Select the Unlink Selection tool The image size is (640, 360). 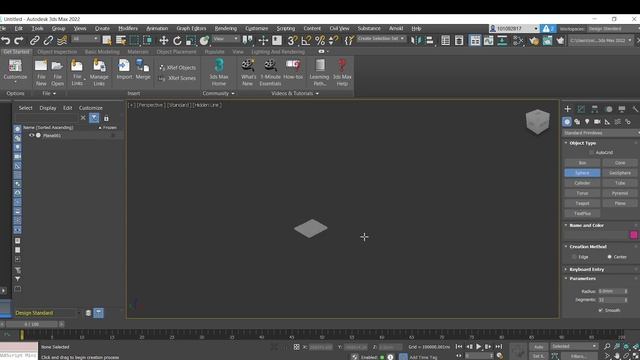pos(48,40)
